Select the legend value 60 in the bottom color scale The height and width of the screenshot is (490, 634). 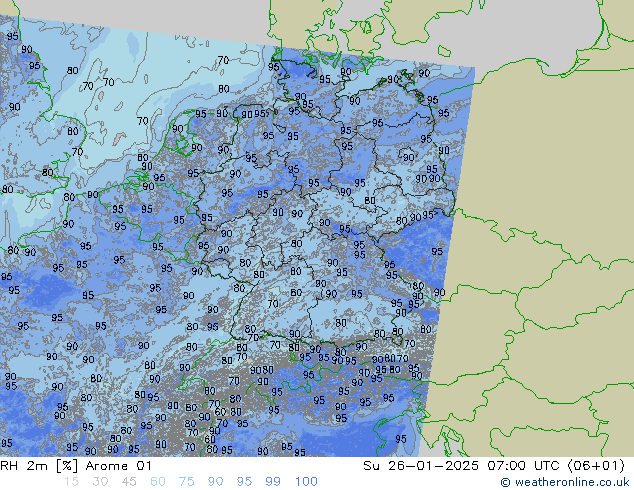(158, 482)
